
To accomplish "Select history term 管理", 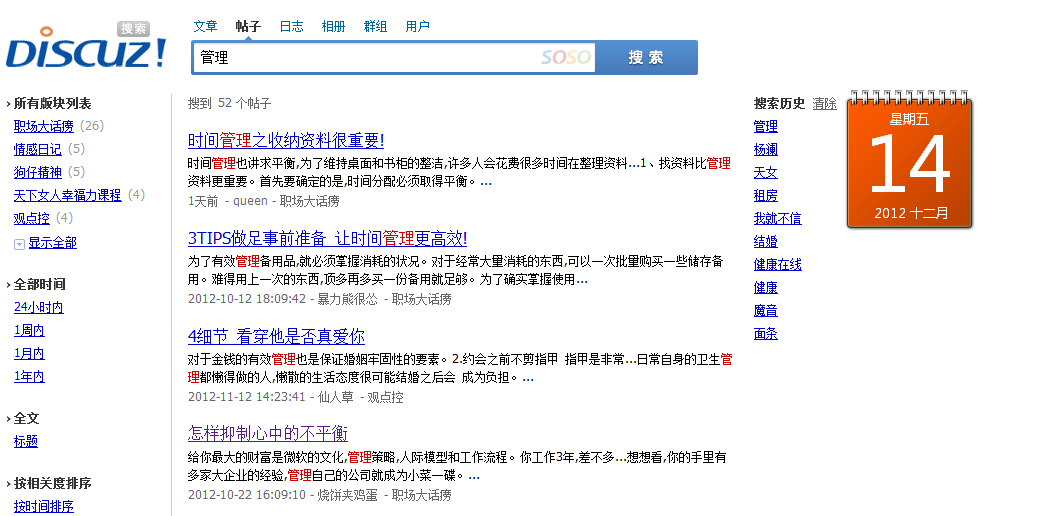I will (765, 126).
